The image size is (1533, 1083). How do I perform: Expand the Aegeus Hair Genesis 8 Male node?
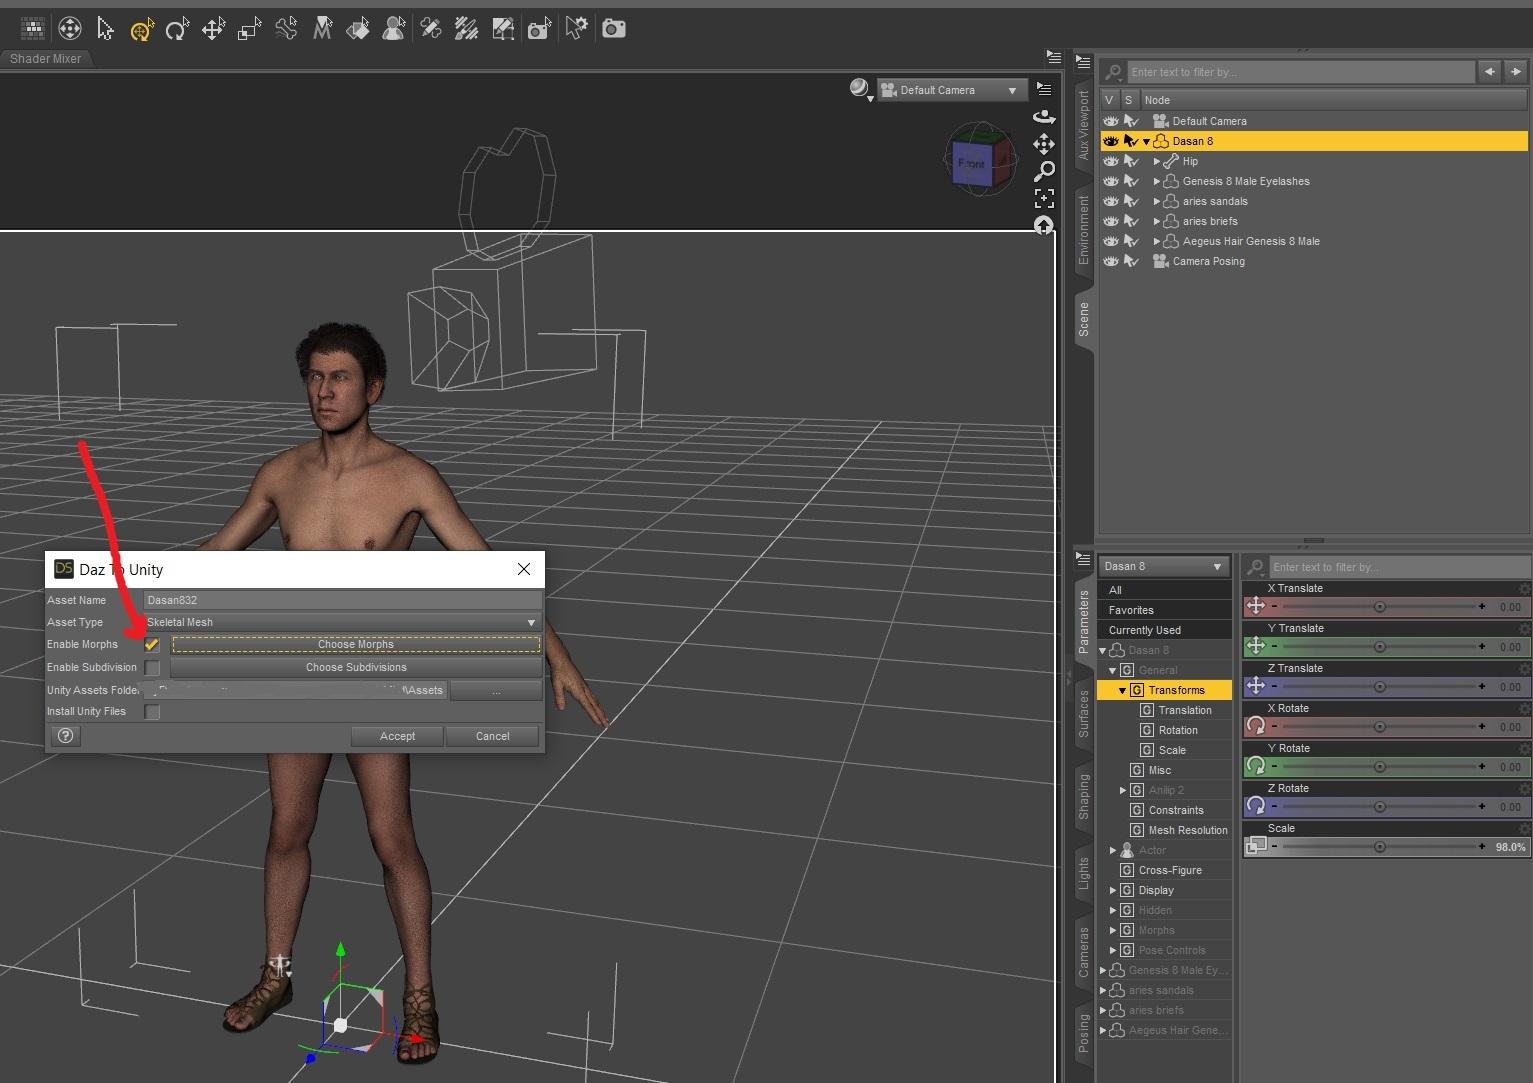point(1157,241)
